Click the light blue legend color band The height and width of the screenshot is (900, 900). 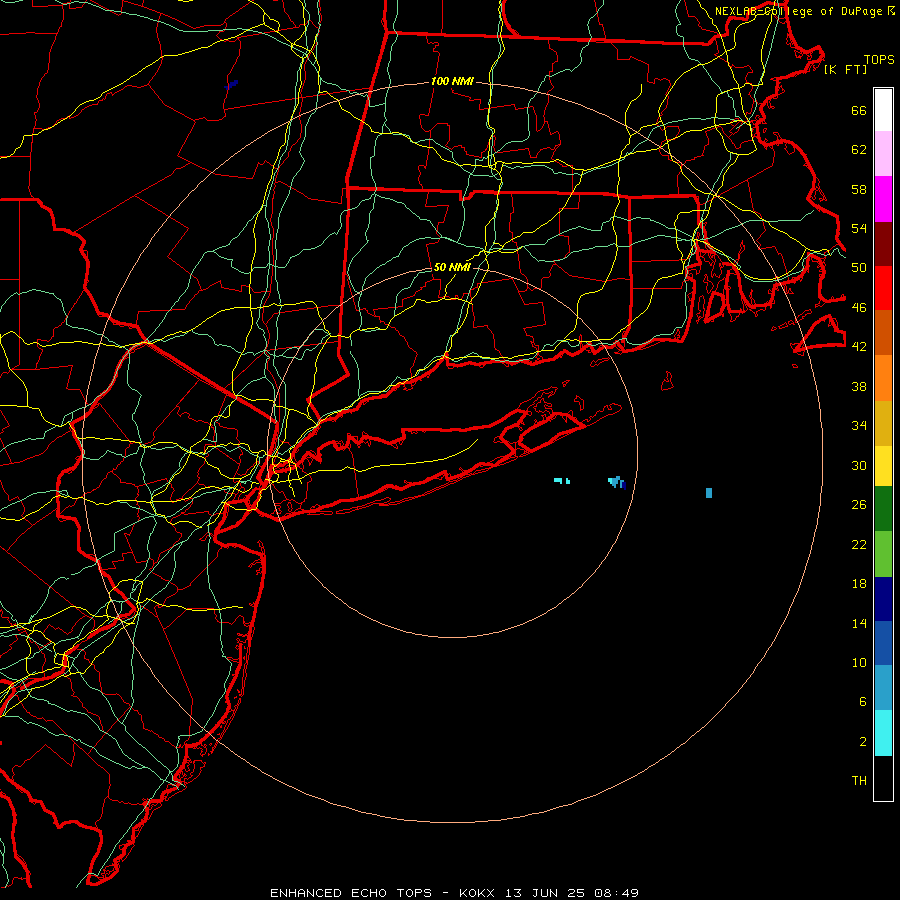pyautogui.click(x=883, y=688)
